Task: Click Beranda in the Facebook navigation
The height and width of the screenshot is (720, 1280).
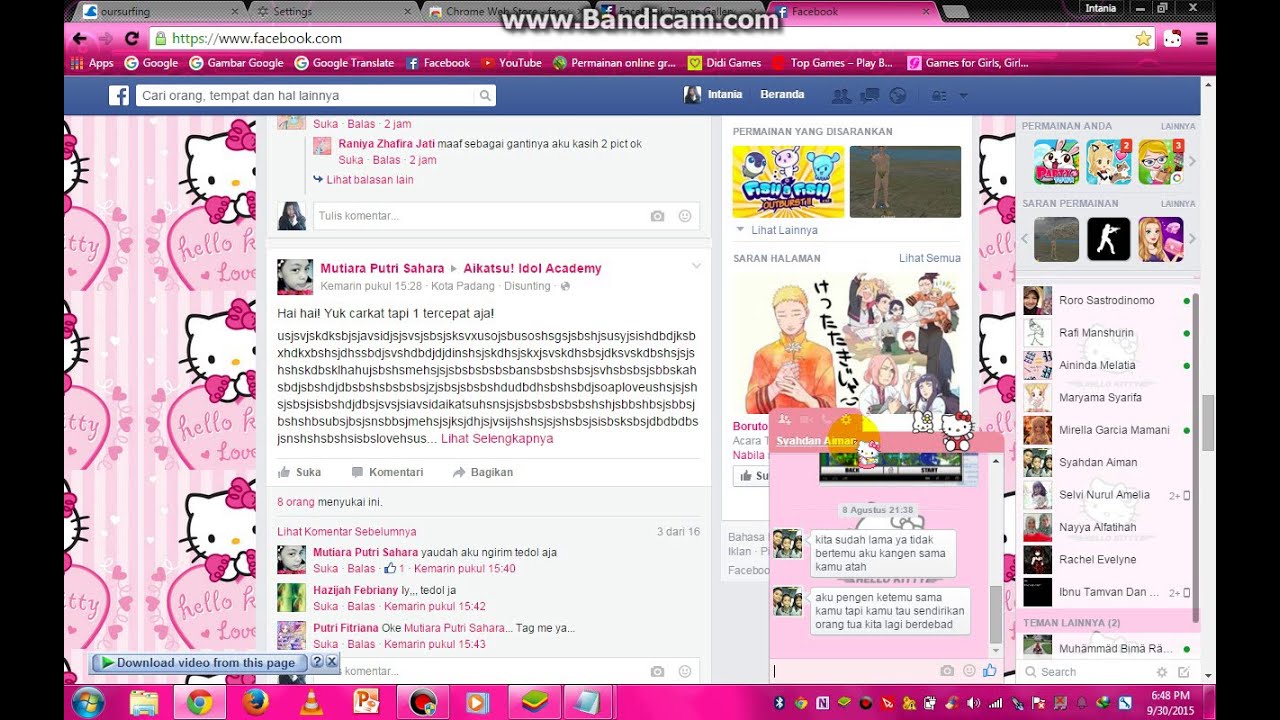Action: click(783, 94)
